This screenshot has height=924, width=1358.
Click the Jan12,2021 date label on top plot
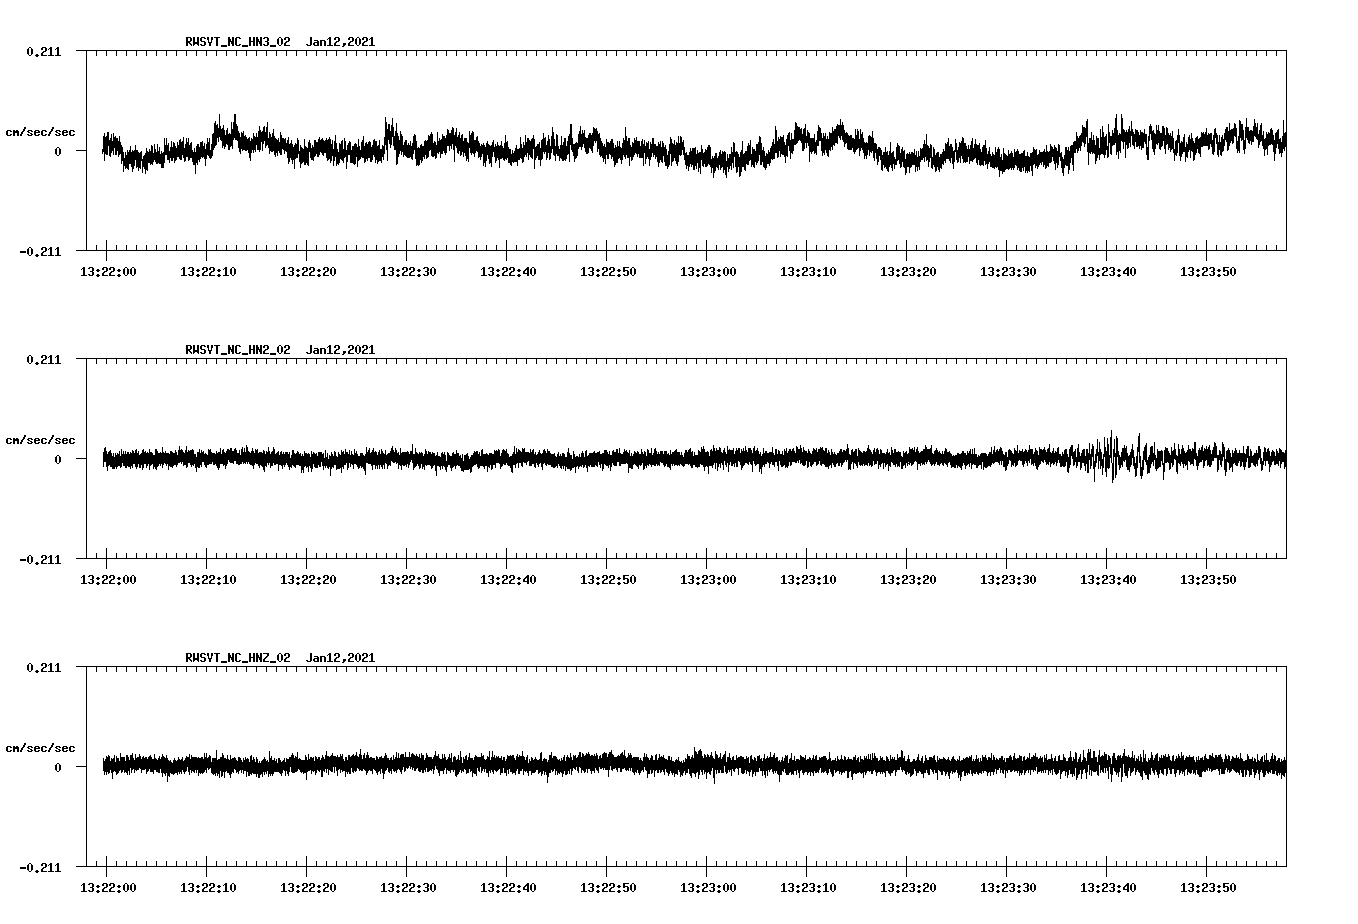[x=340, y=41]
